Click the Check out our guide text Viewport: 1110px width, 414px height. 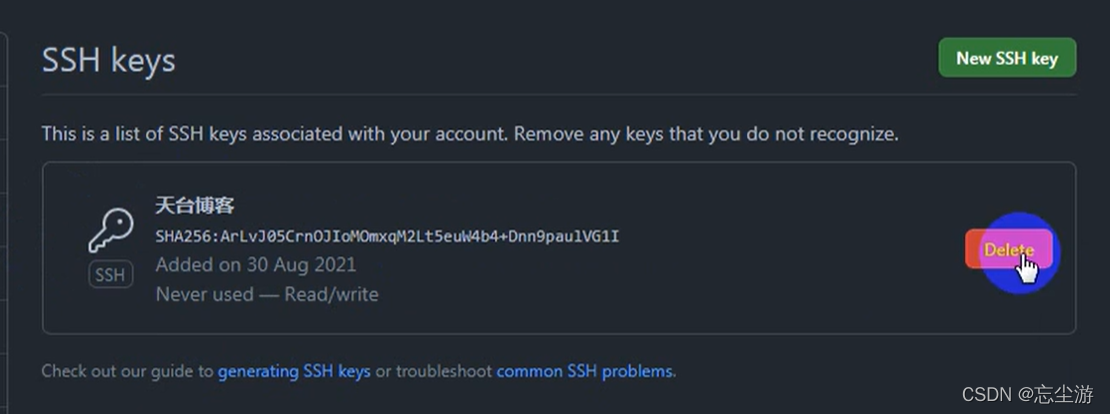128,371
